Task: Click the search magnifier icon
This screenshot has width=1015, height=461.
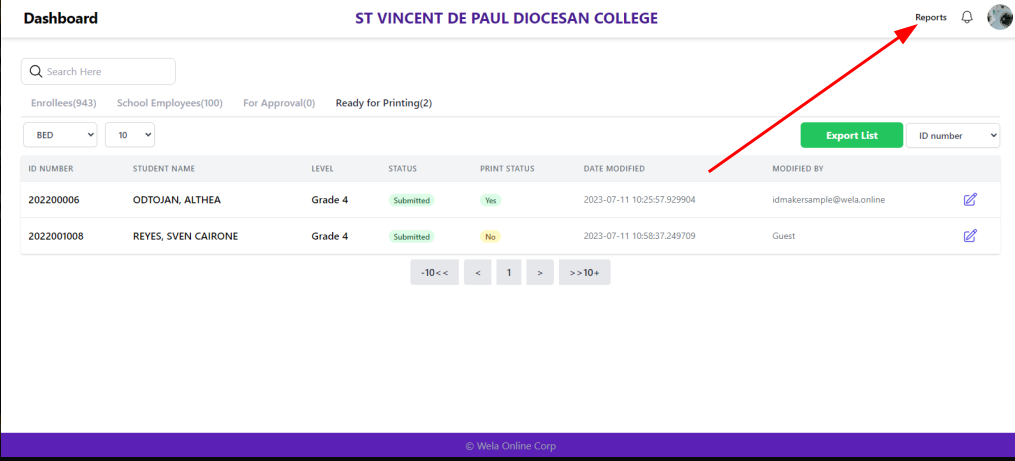Action: tap(36, 71)
